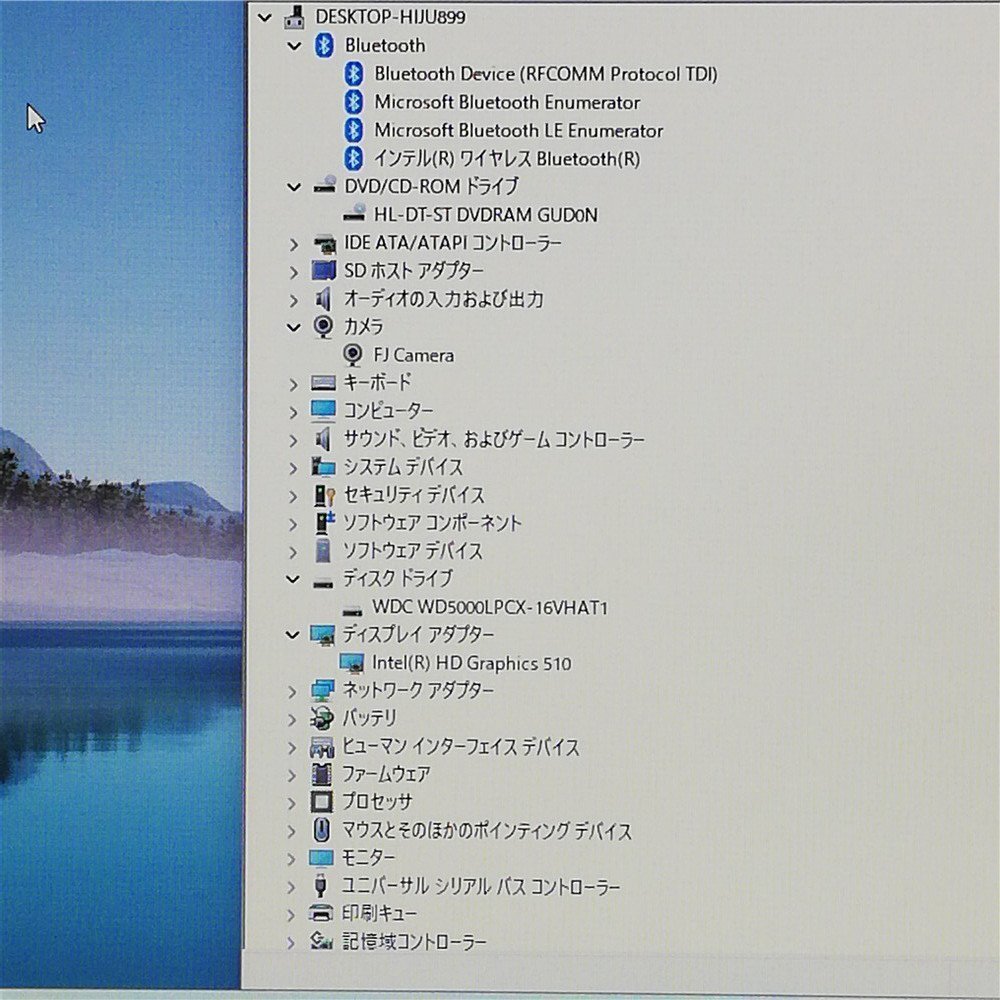Select the モニター (monitor) category icon
Viewport: 1000px width, 1000px height.
click(x=322, y=857)
